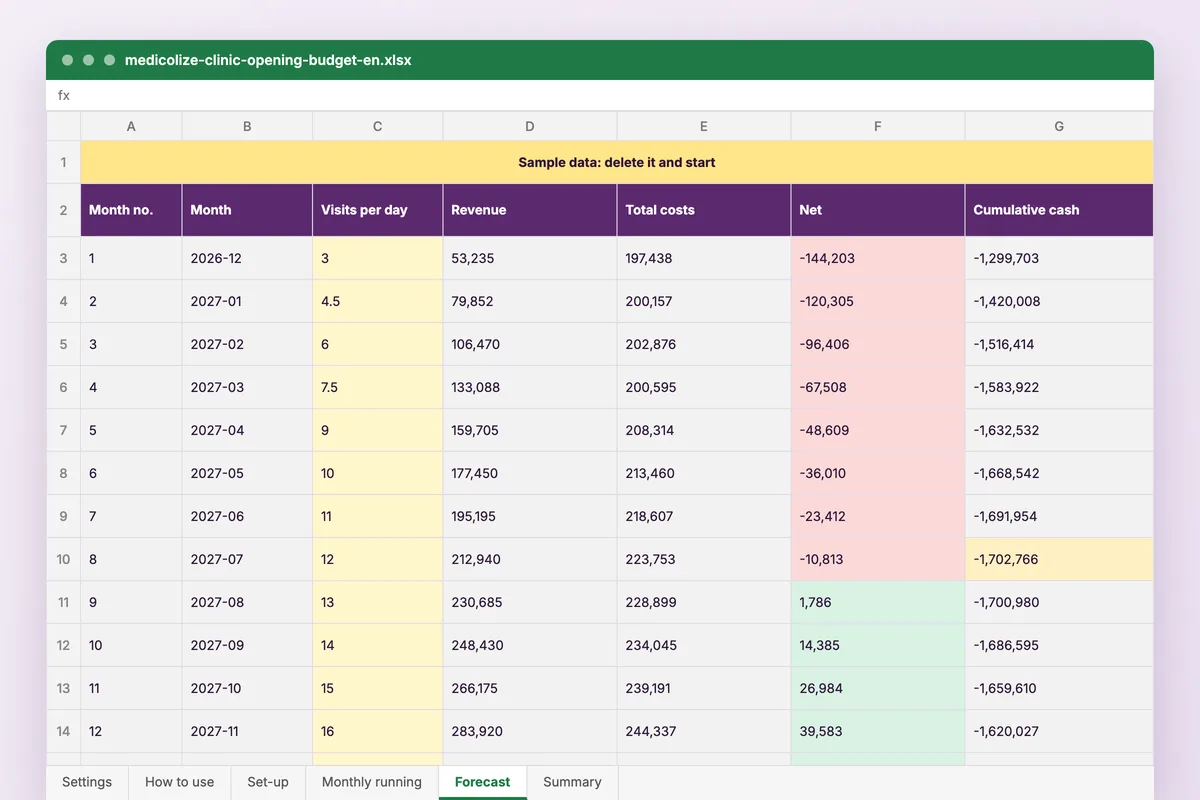1200x800 pixels.
Task: Switch to the Settings sheet tab
Action: click(x=87, y=782)
